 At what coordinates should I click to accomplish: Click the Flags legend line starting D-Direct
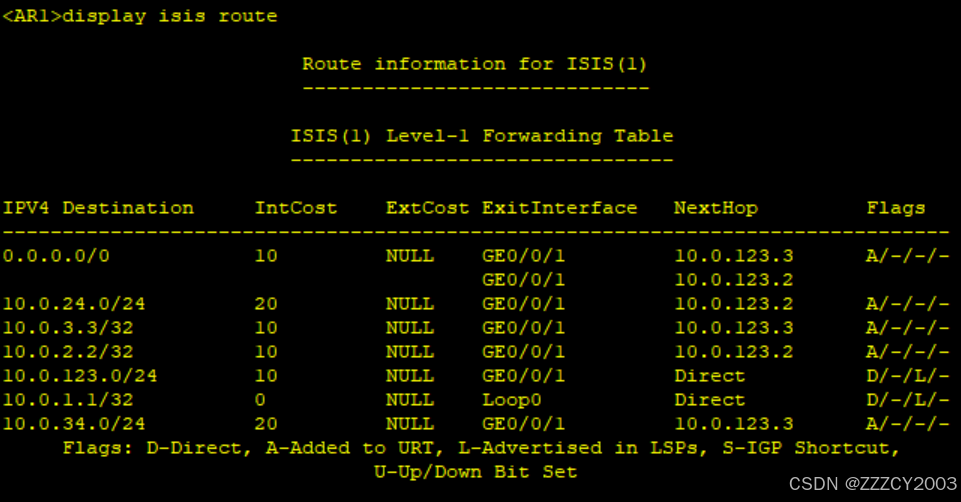click(x=481, y=448)
